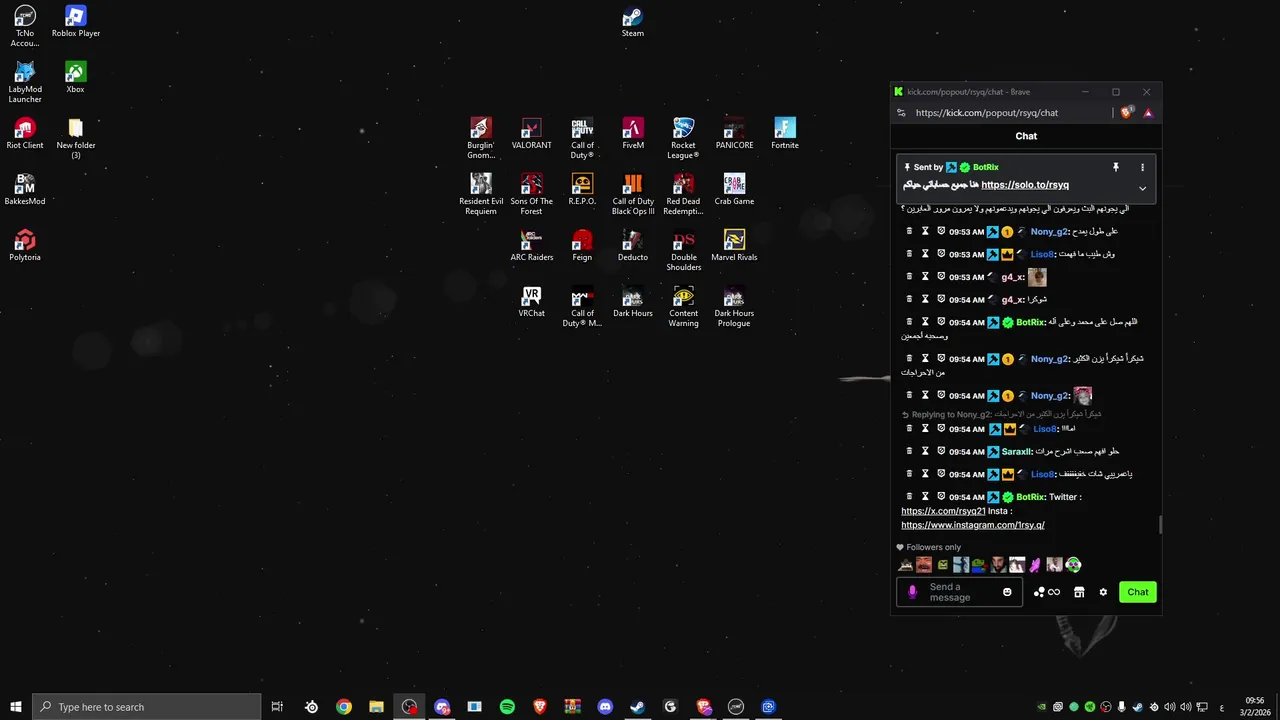Click the Riot Client desktop icon
The height and width of the screenshot is (720, 1280).
tap(25, 134)
